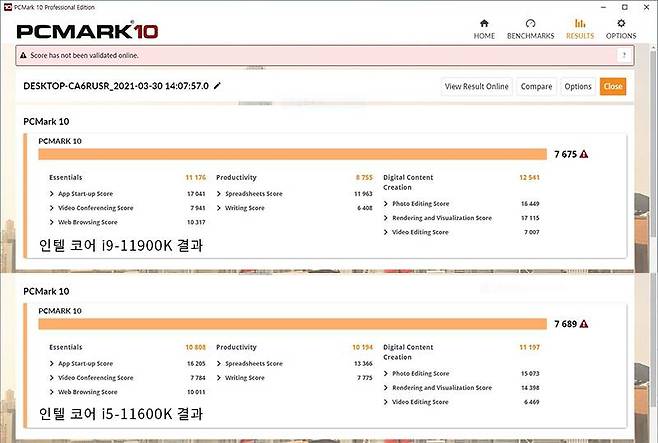
Task: Select Digital Content Creation score 11 197
Action: 529,347
